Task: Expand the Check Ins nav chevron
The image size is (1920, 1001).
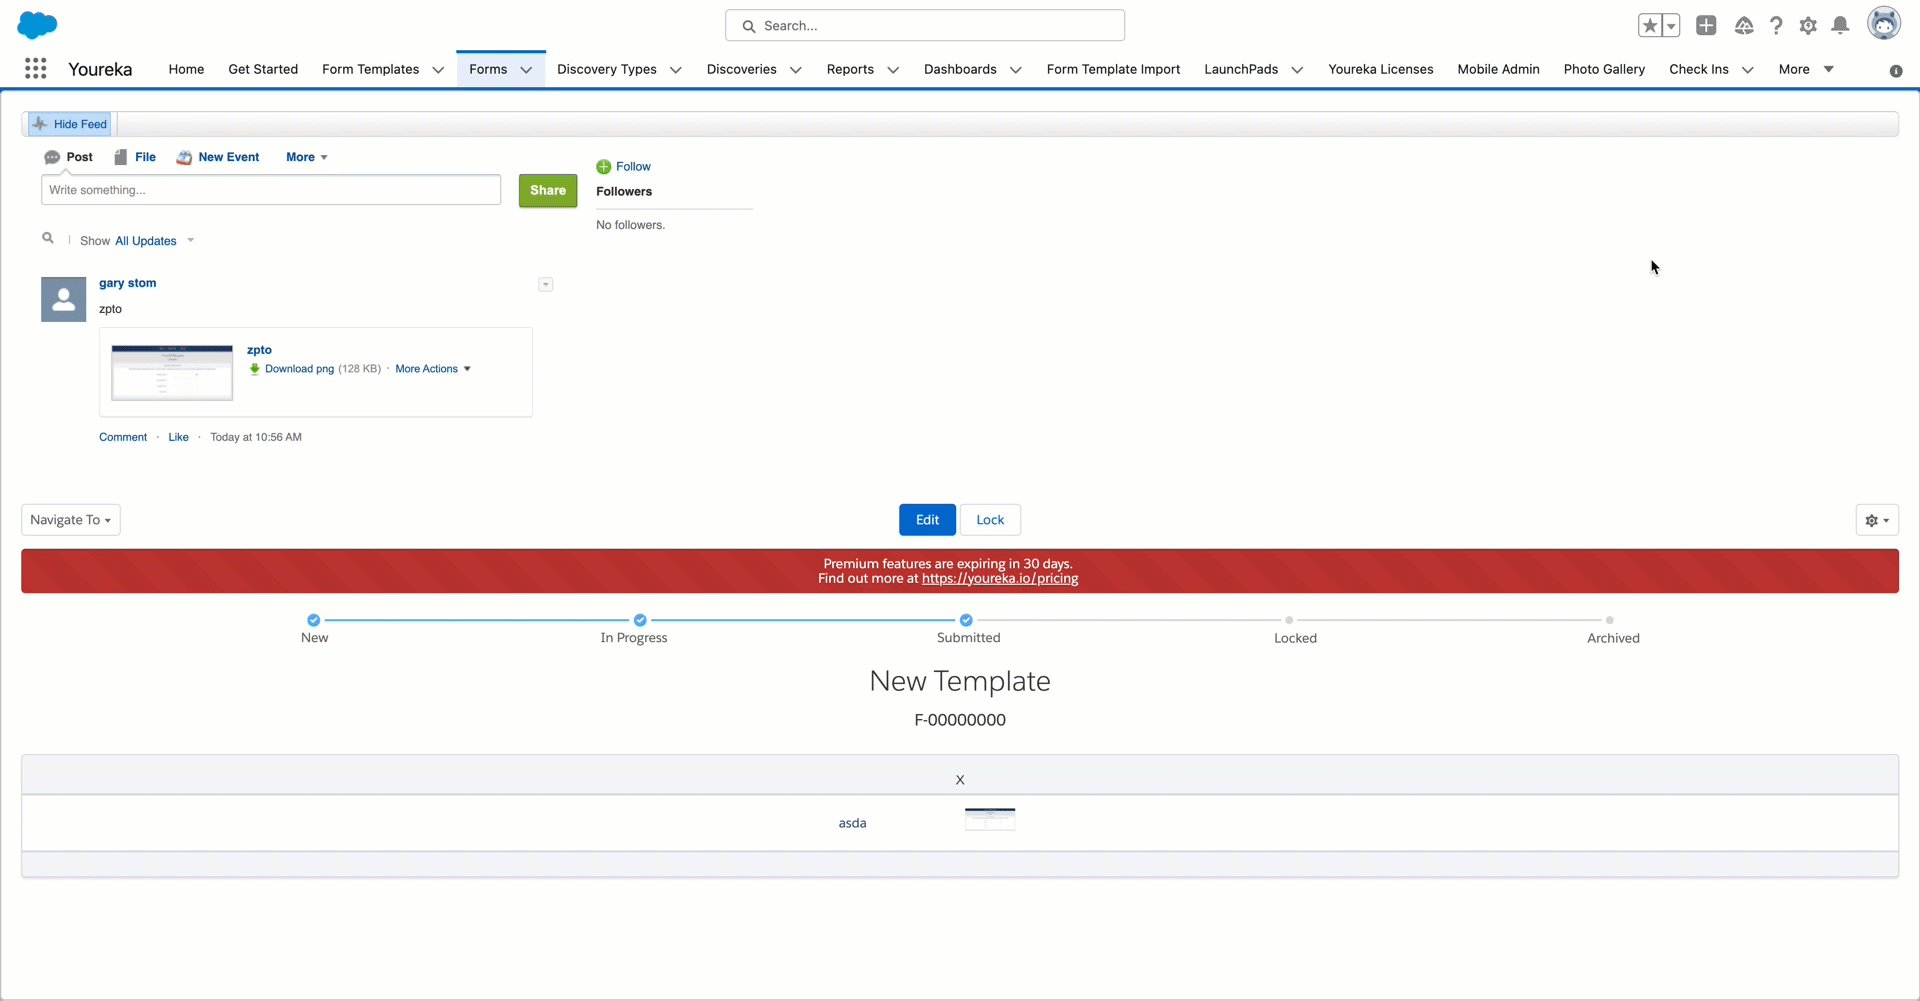Action: [x=1748, y=70]
